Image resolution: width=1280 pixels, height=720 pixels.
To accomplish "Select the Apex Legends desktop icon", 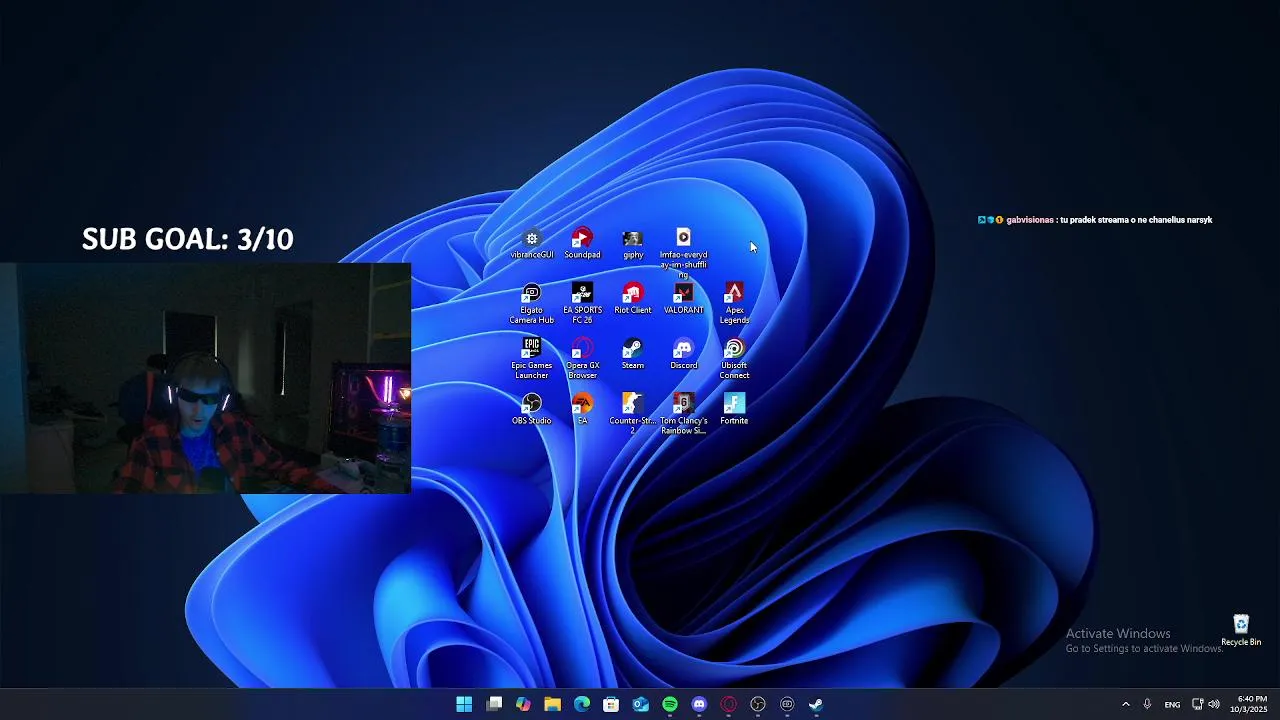I will pyautogui.click(x=734, y=304).
